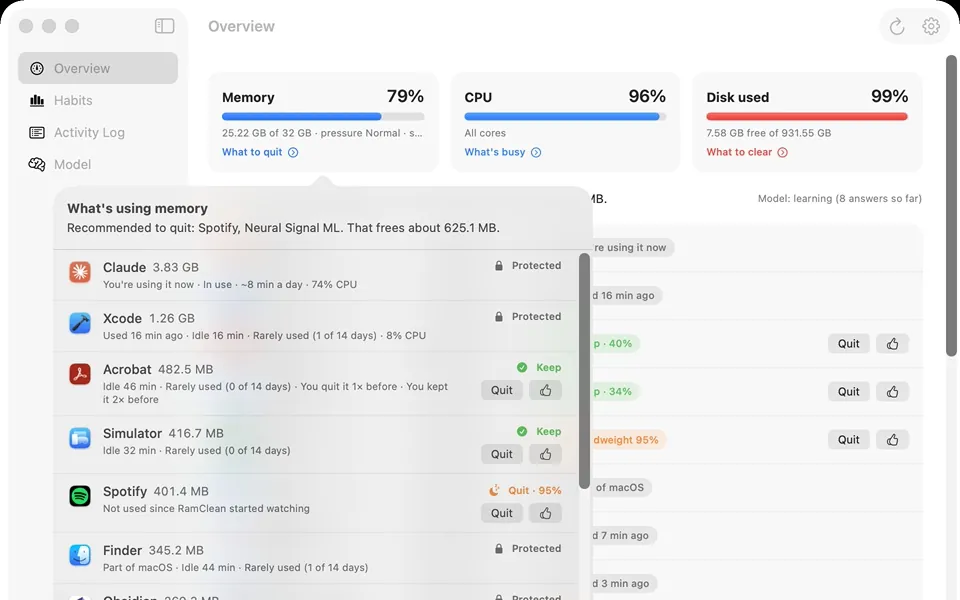Thumbs up on the 40% row

click(893, 343)
